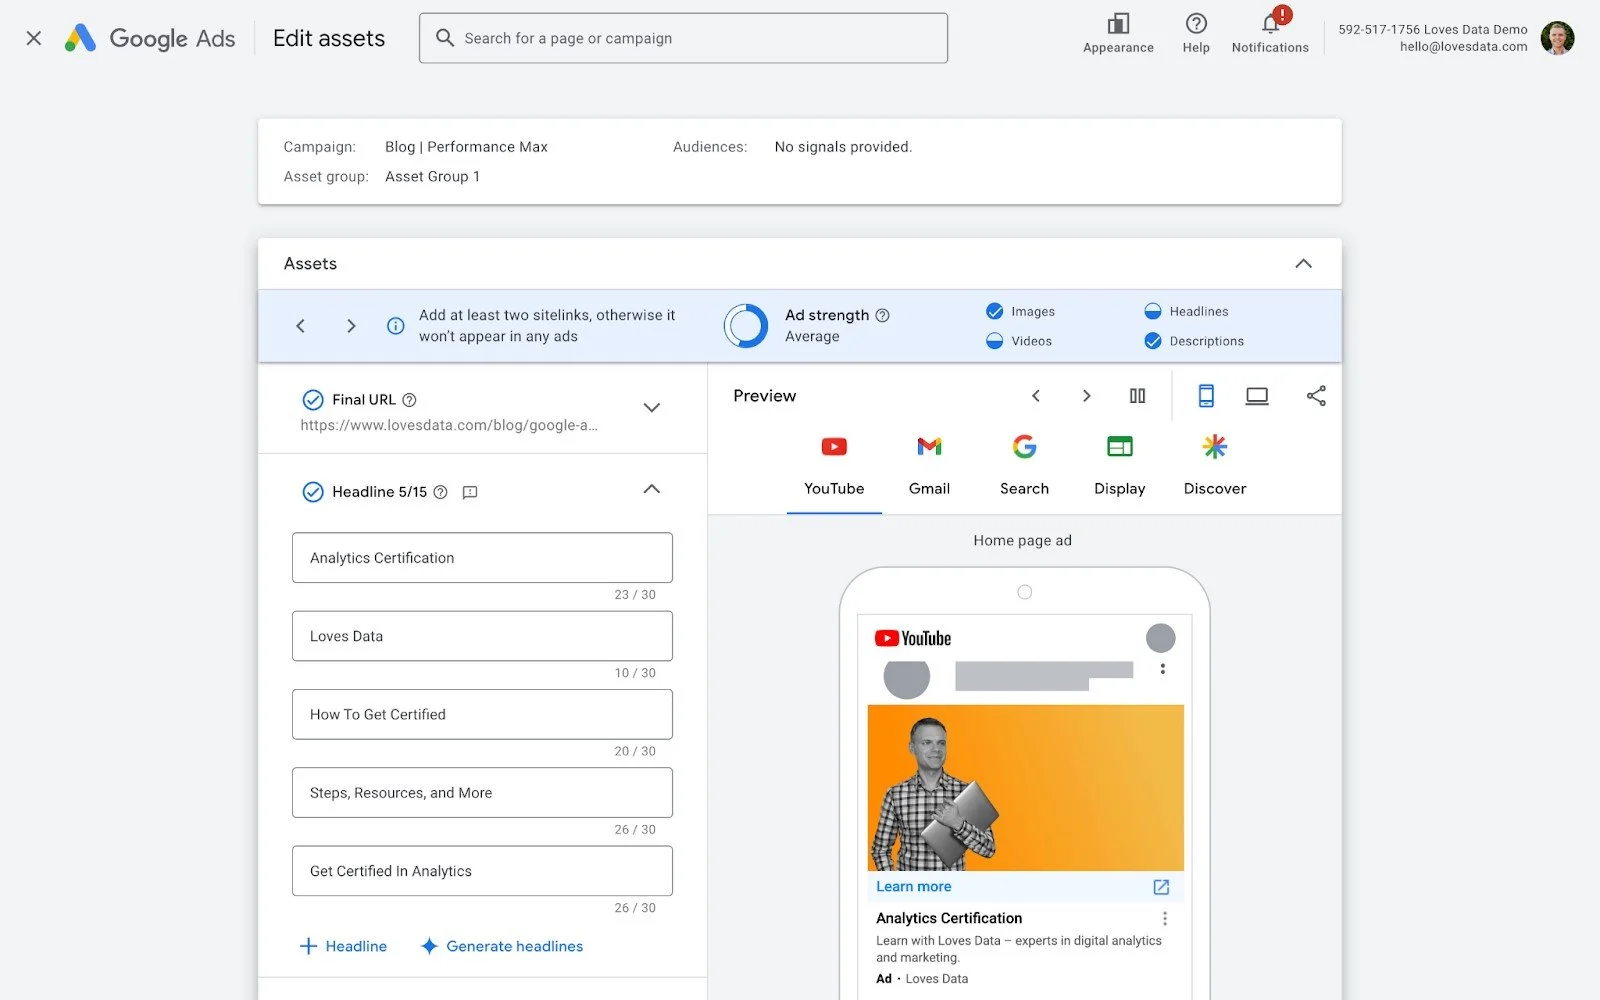Click Generate headlines
The image size is (1600, 1000).
click(501, 946)
